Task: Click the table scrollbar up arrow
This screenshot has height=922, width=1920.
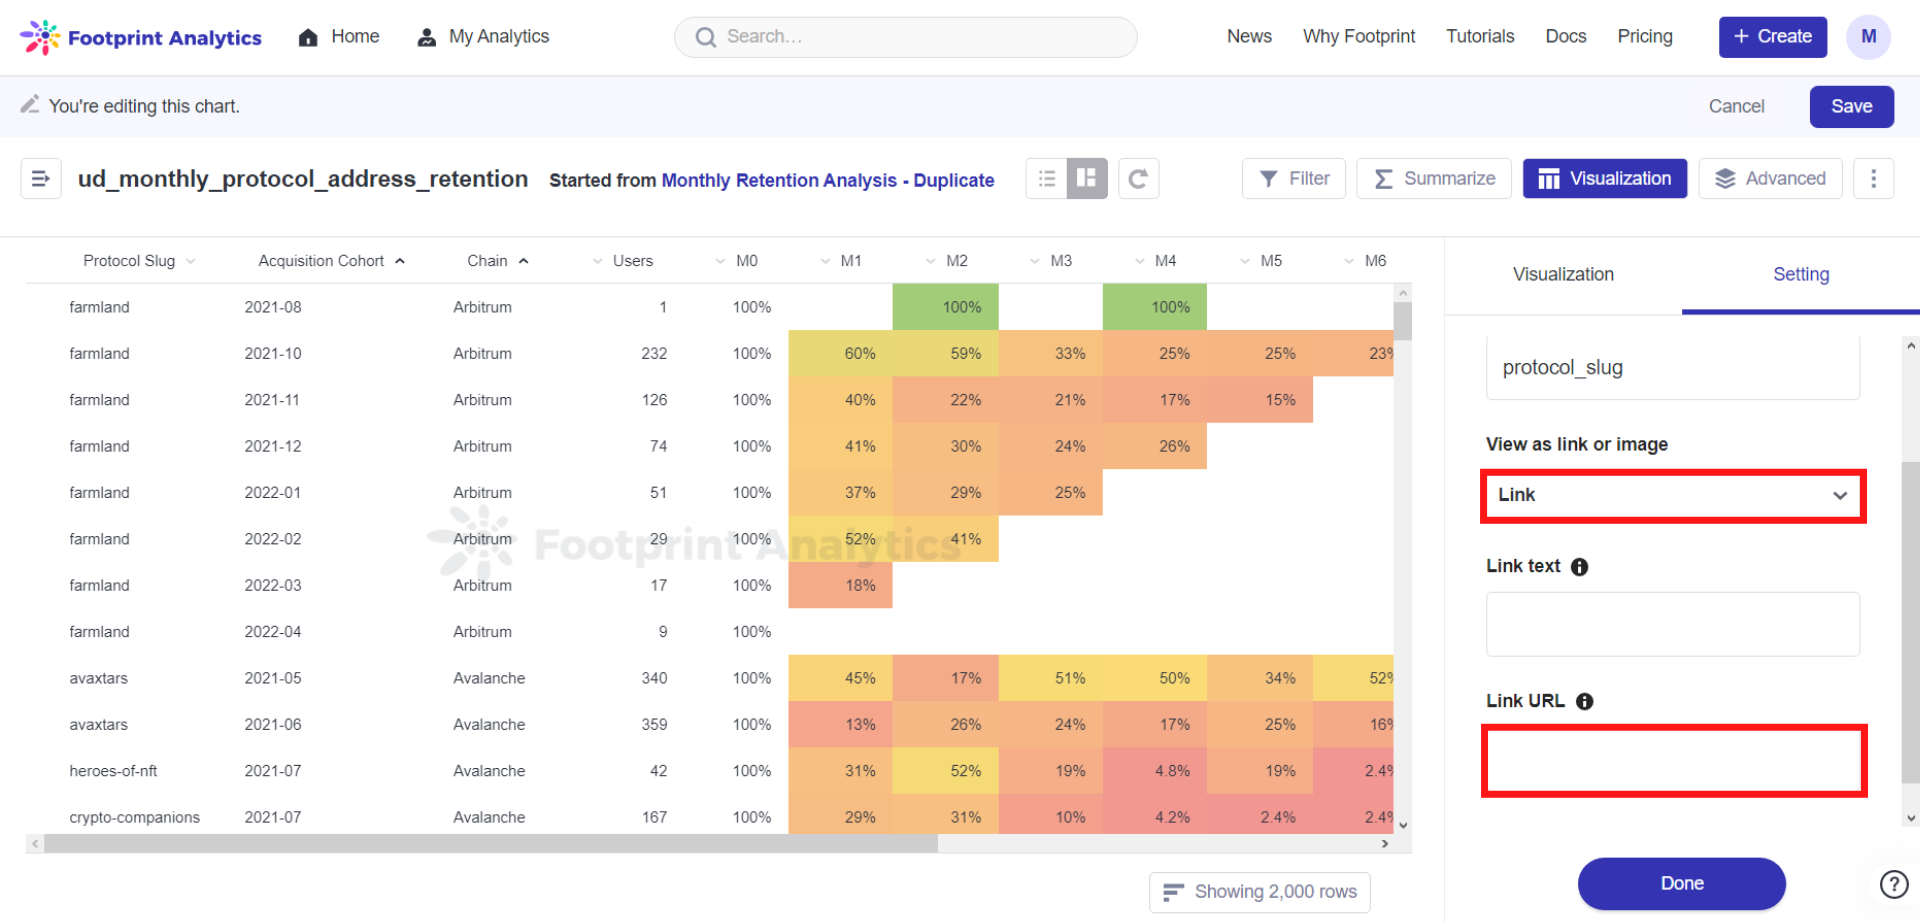Action: coord(1403,293)
